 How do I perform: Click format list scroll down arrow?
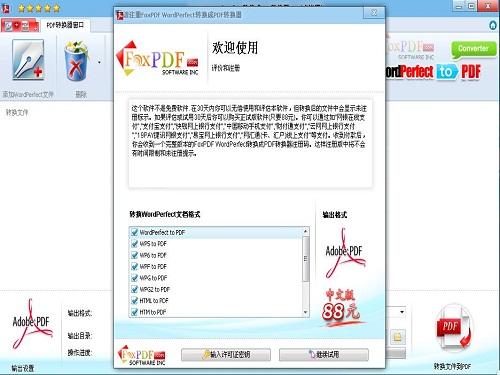305,312
